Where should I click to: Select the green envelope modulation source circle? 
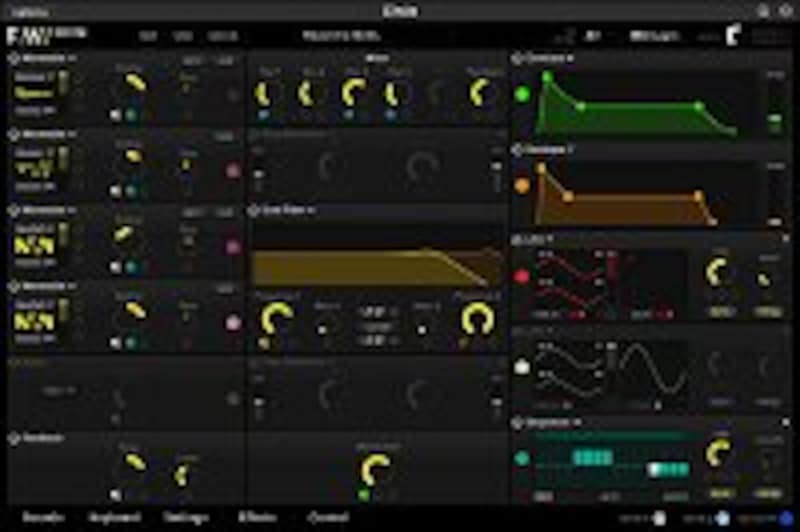click(522, 94)
